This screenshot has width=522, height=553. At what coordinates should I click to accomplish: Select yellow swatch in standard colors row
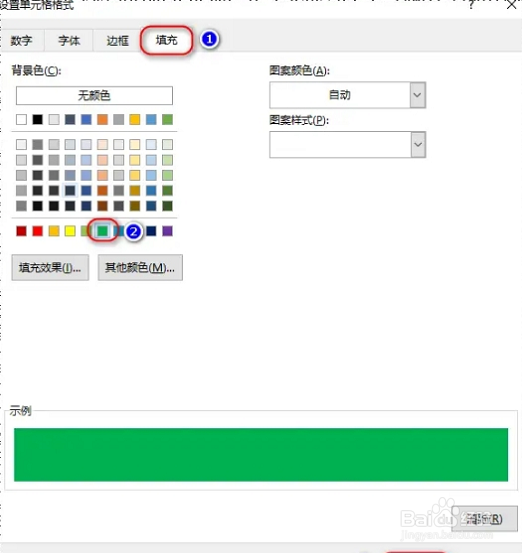pyautogui.click(x=70, y=231)
